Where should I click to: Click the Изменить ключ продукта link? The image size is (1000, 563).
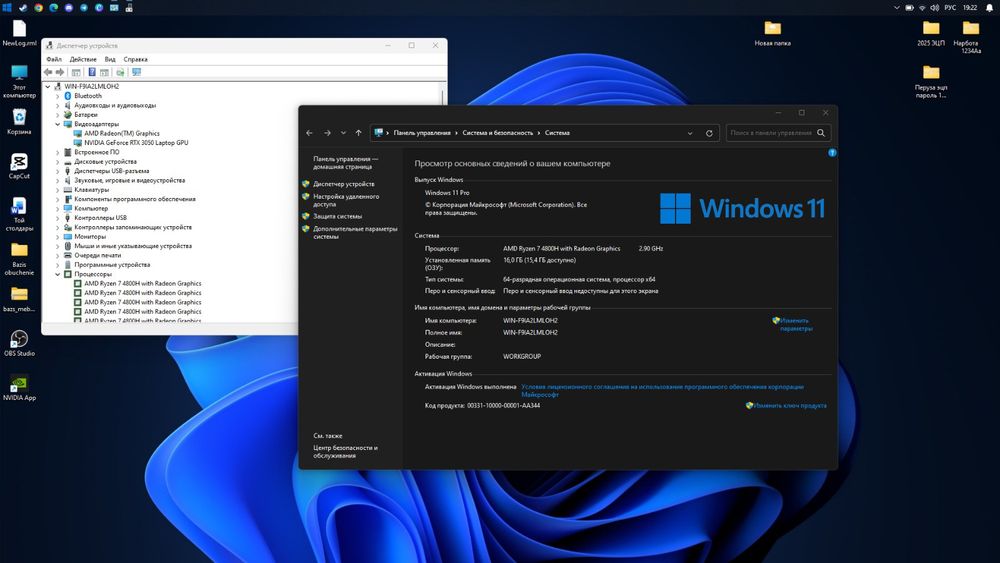pos(790,406)
